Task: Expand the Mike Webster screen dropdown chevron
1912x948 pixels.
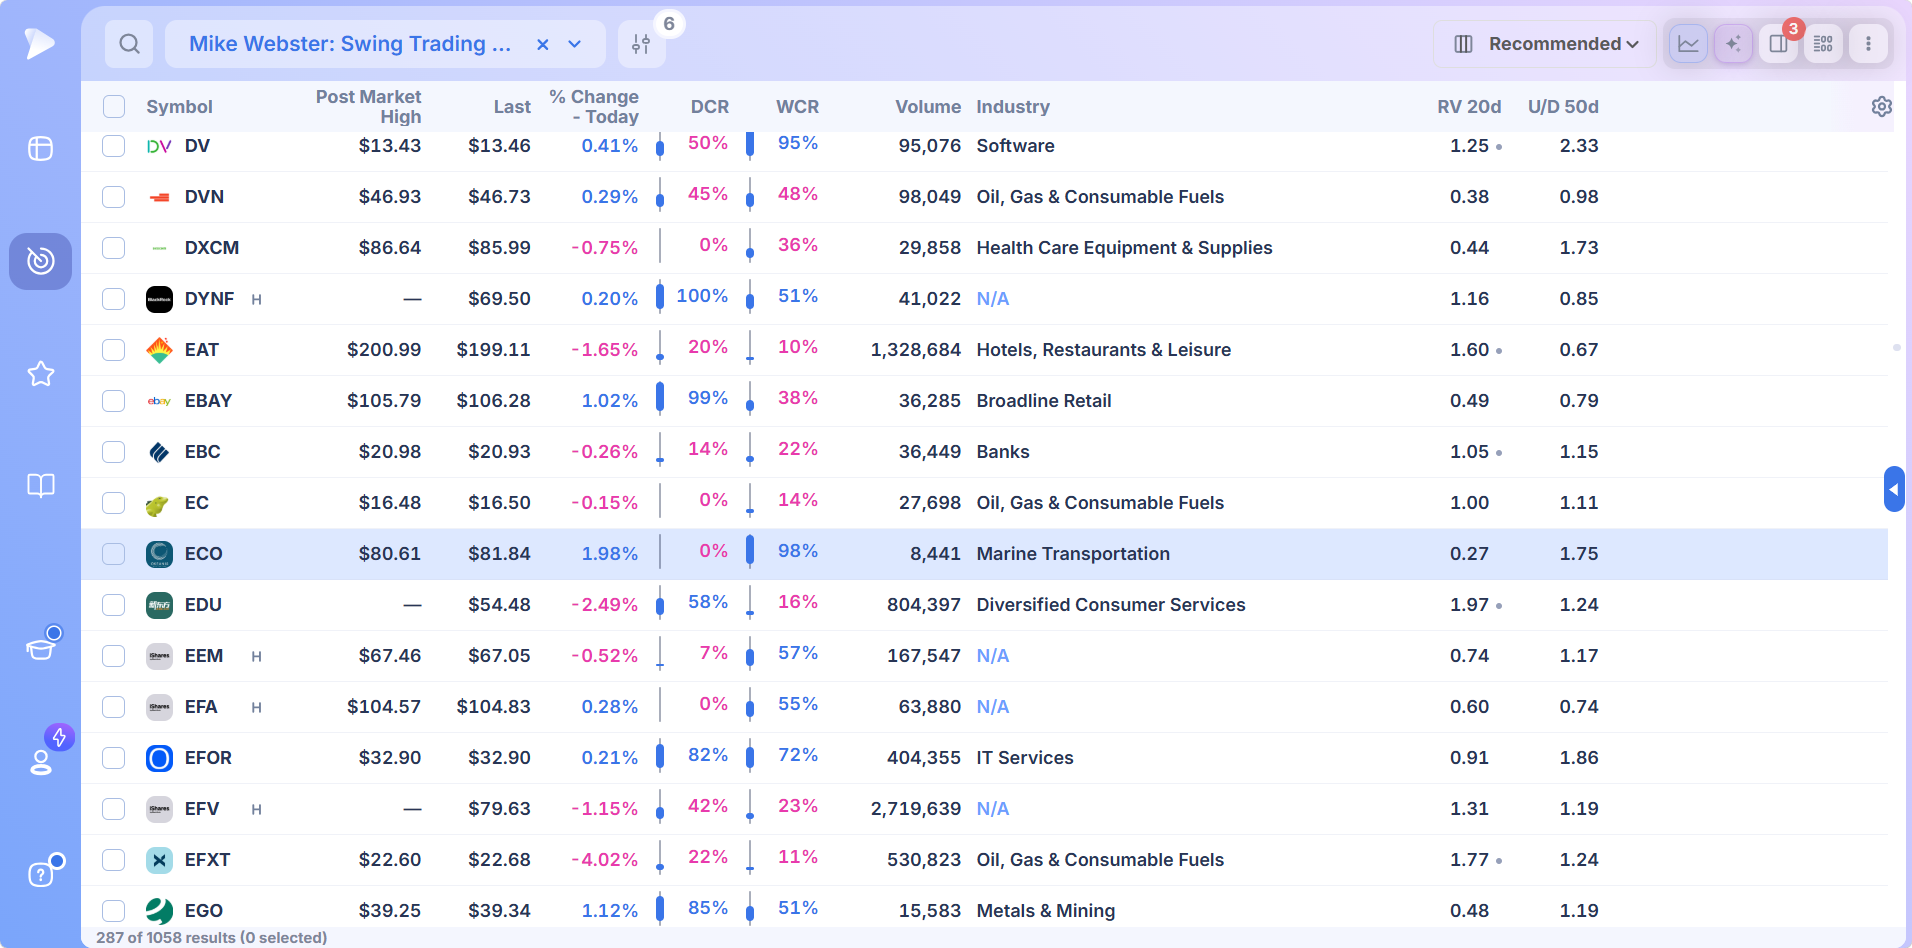Action: [x=575, y=44]
